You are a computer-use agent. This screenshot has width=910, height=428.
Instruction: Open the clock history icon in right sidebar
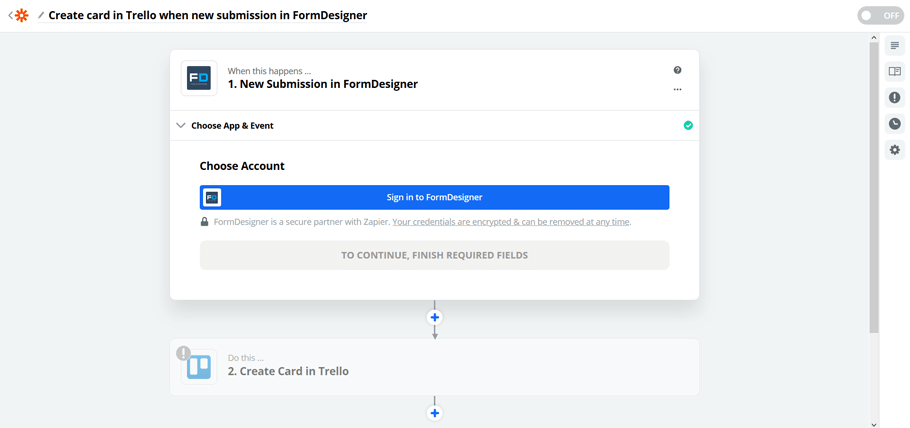895,124
